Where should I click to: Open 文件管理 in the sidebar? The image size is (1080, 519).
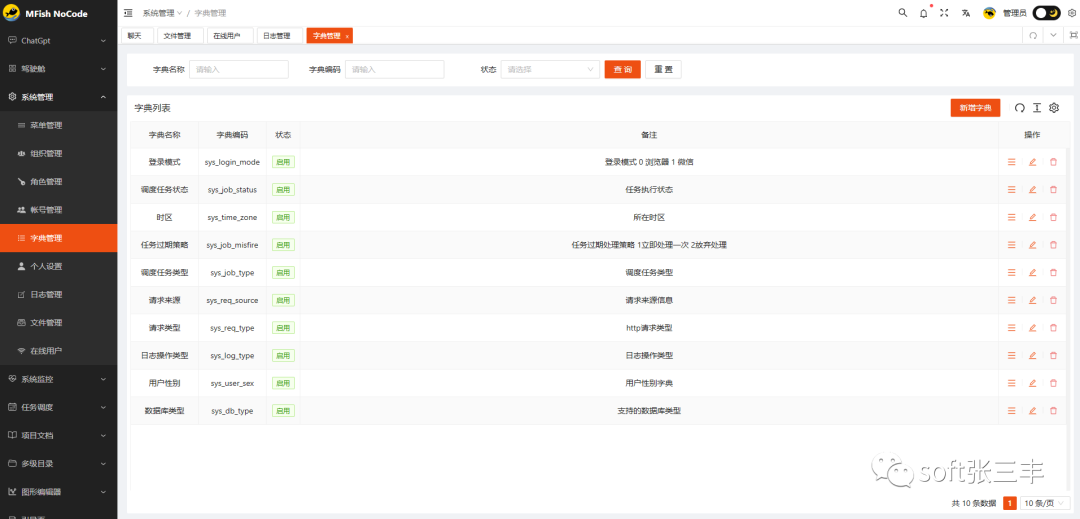pyautogui.click(x=59, y=322)
